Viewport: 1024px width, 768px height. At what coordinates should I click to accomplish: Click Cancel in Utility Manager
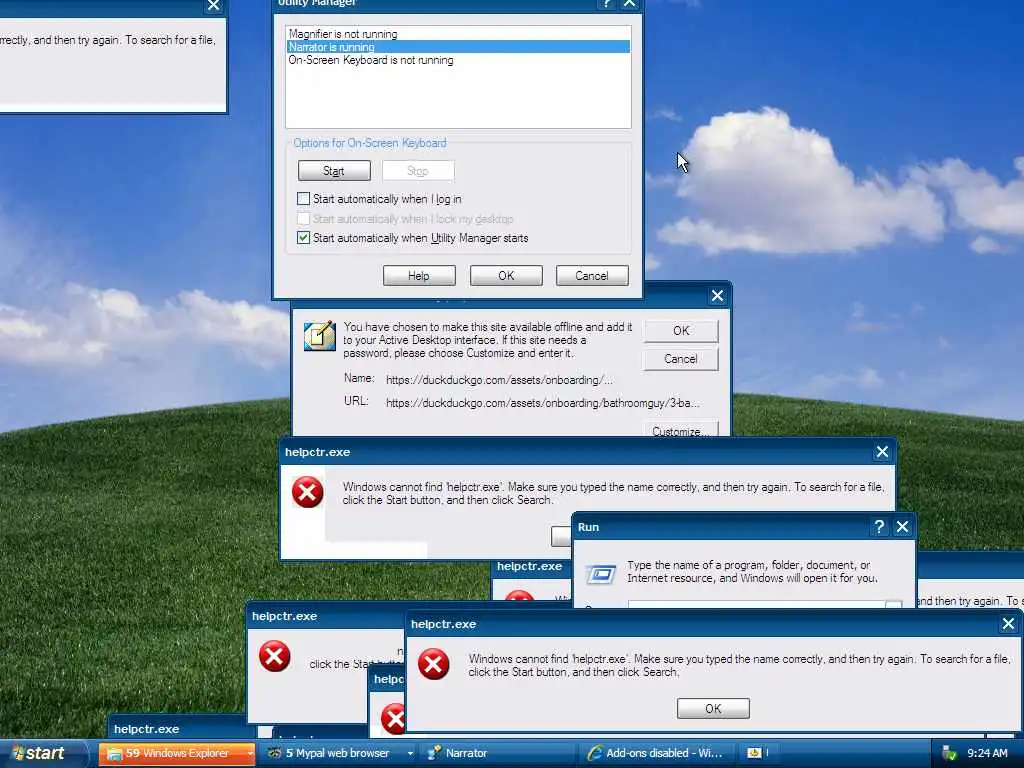pos(592,276)
